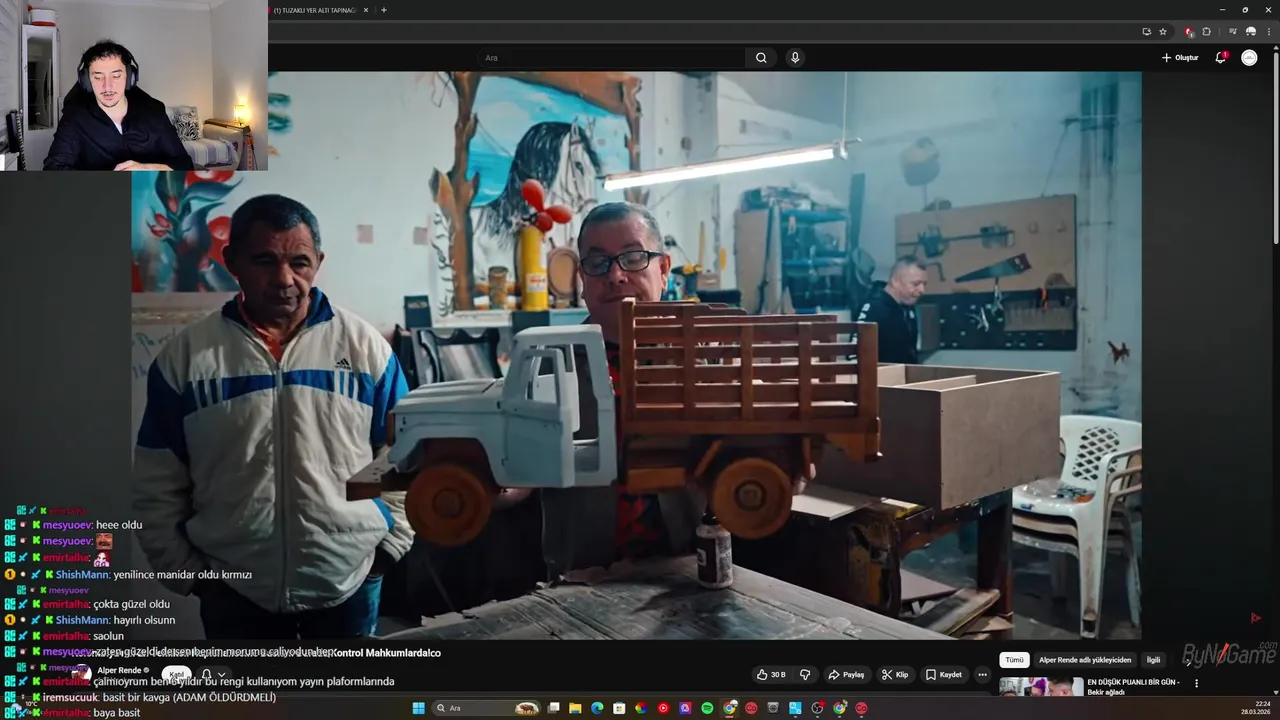Click the page vertical scrollbar
Image resolution: width=1280 pixels, height=720 pixels.
(x=1275, y=148)
